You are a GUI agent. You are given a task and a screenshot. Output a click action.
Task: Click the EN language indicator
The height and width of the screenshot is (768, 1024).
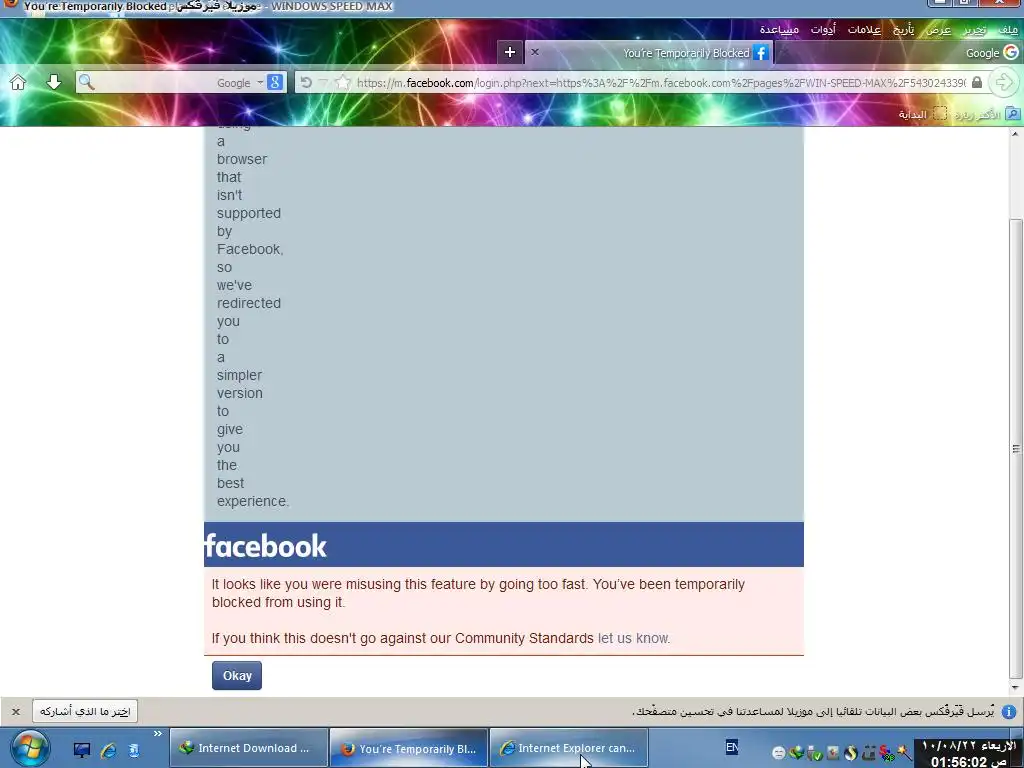point(732,746)
